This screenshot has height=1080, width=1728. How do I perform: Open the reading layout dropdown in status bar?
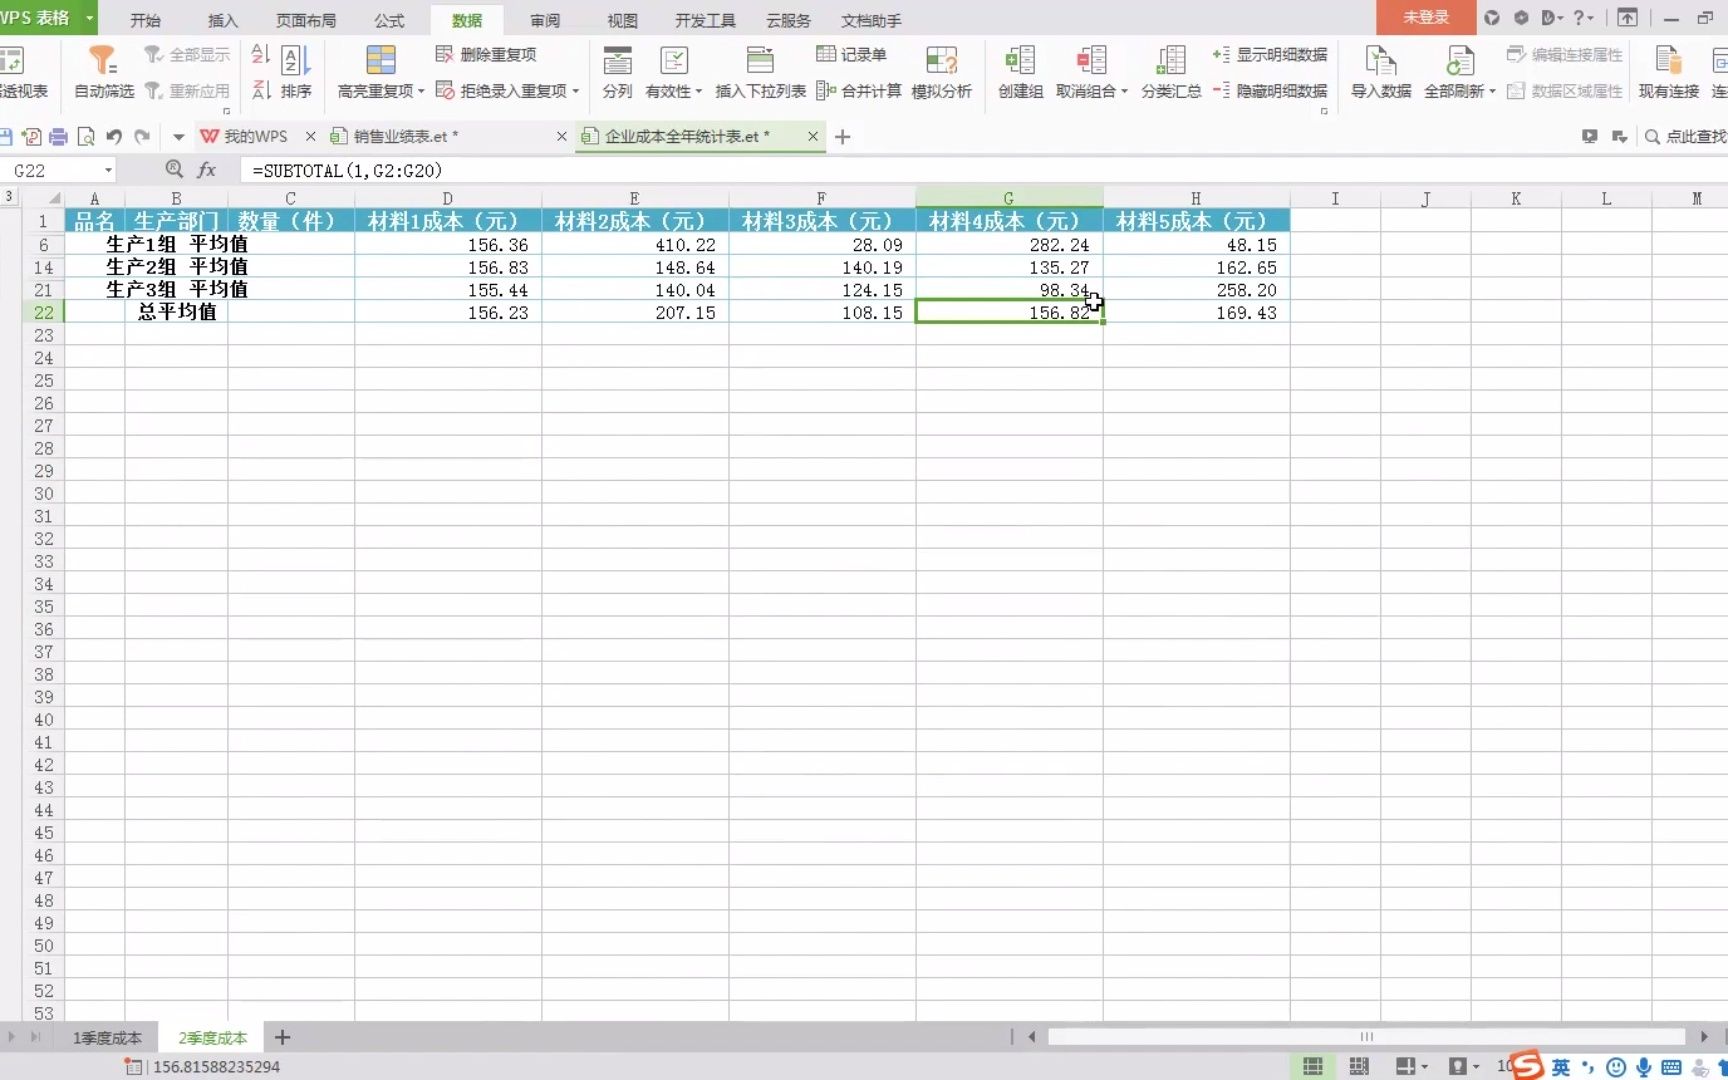pyautogui.click(x=1411, y=1066)
